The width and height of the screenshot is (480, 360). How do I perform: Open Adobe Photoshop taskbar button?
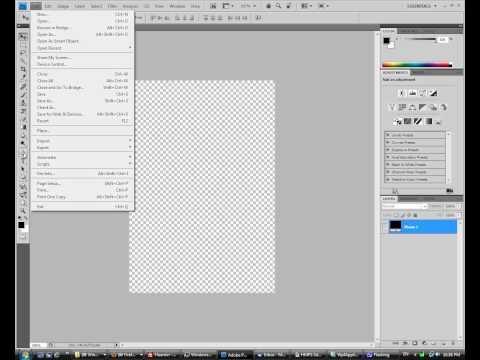click(236, 355)
